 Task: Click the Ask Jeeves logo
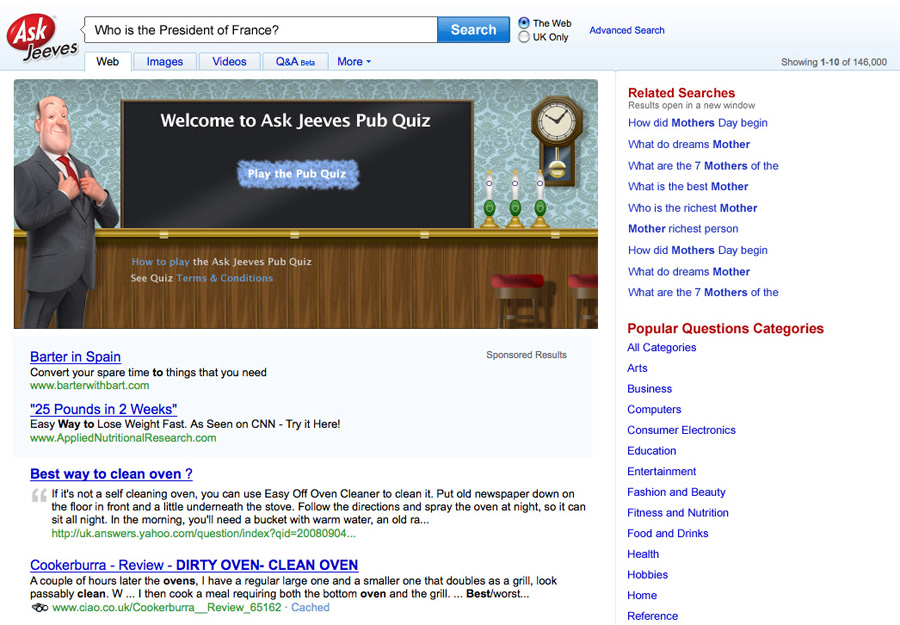pos(42,37)
